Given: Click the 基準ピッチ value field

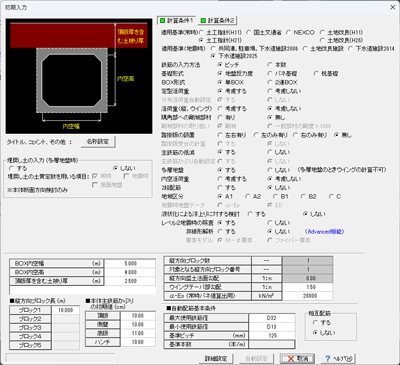Looking at the screenshot, I should [x=272, y=336].
